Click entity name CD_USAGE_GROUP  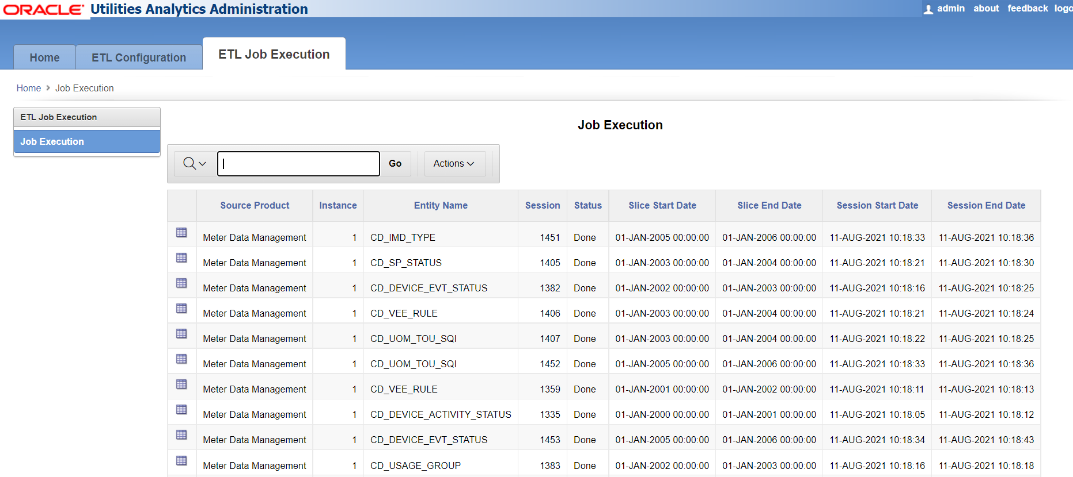415,465
